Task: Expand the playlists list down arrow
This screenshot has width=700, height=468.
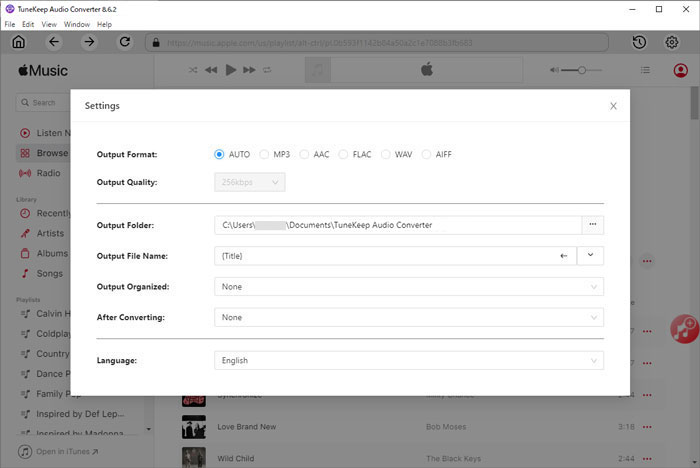Action: click(149, 429)
